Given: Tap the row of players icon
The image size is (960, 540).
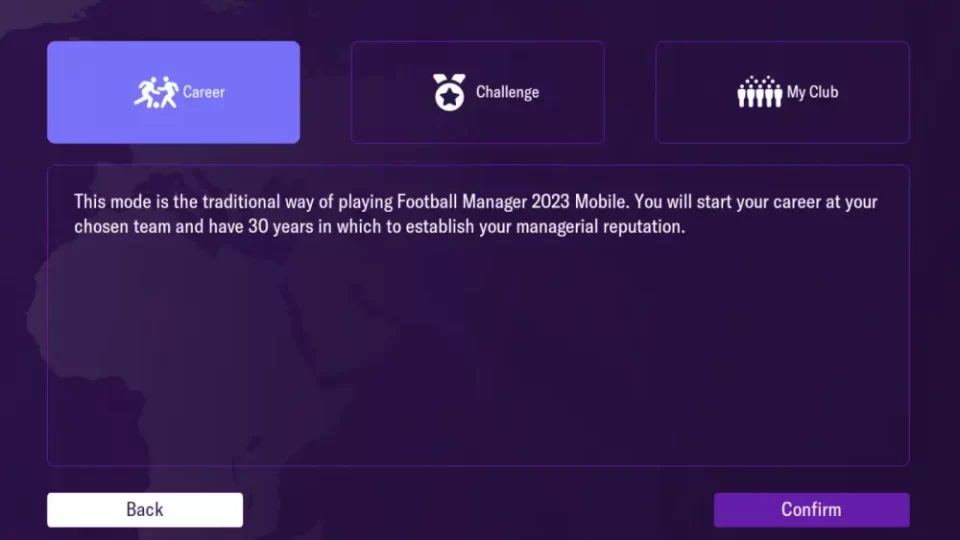Looking at the screenshot, I should (759, 92).
